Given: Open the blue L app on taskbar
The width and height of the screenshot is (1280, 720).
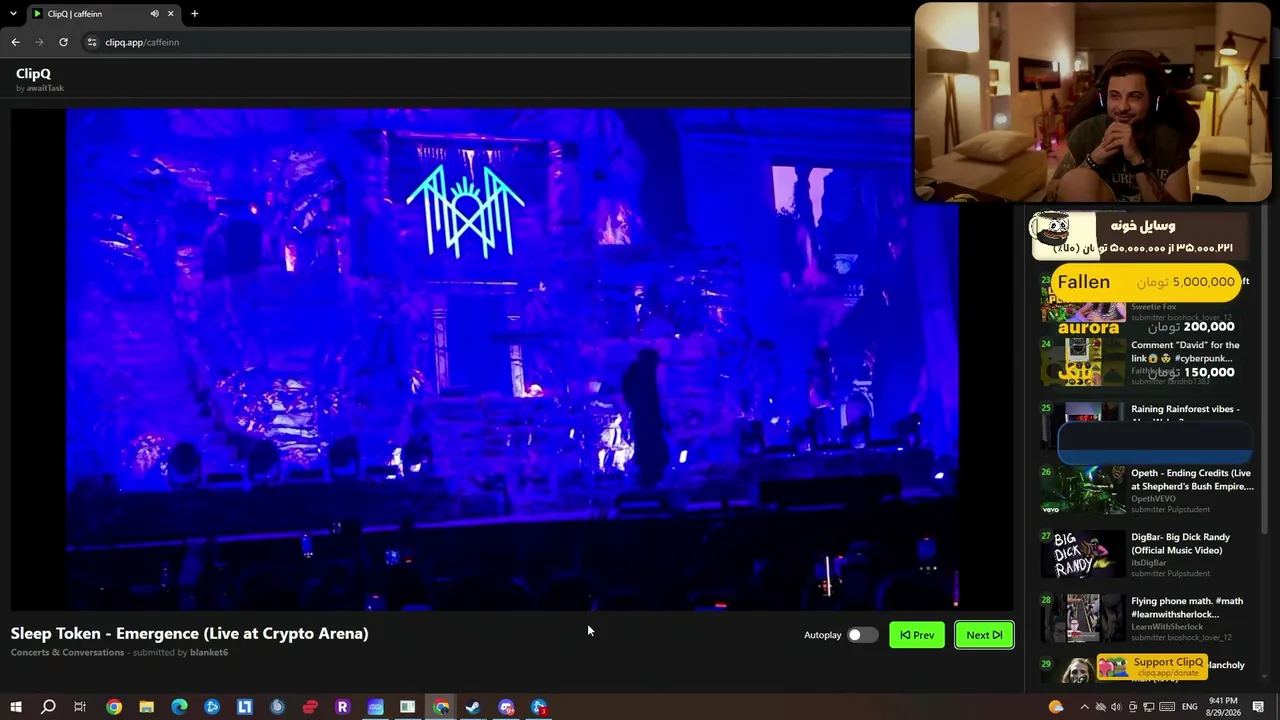Looking at the screenshot, I should tap(244, 707).
